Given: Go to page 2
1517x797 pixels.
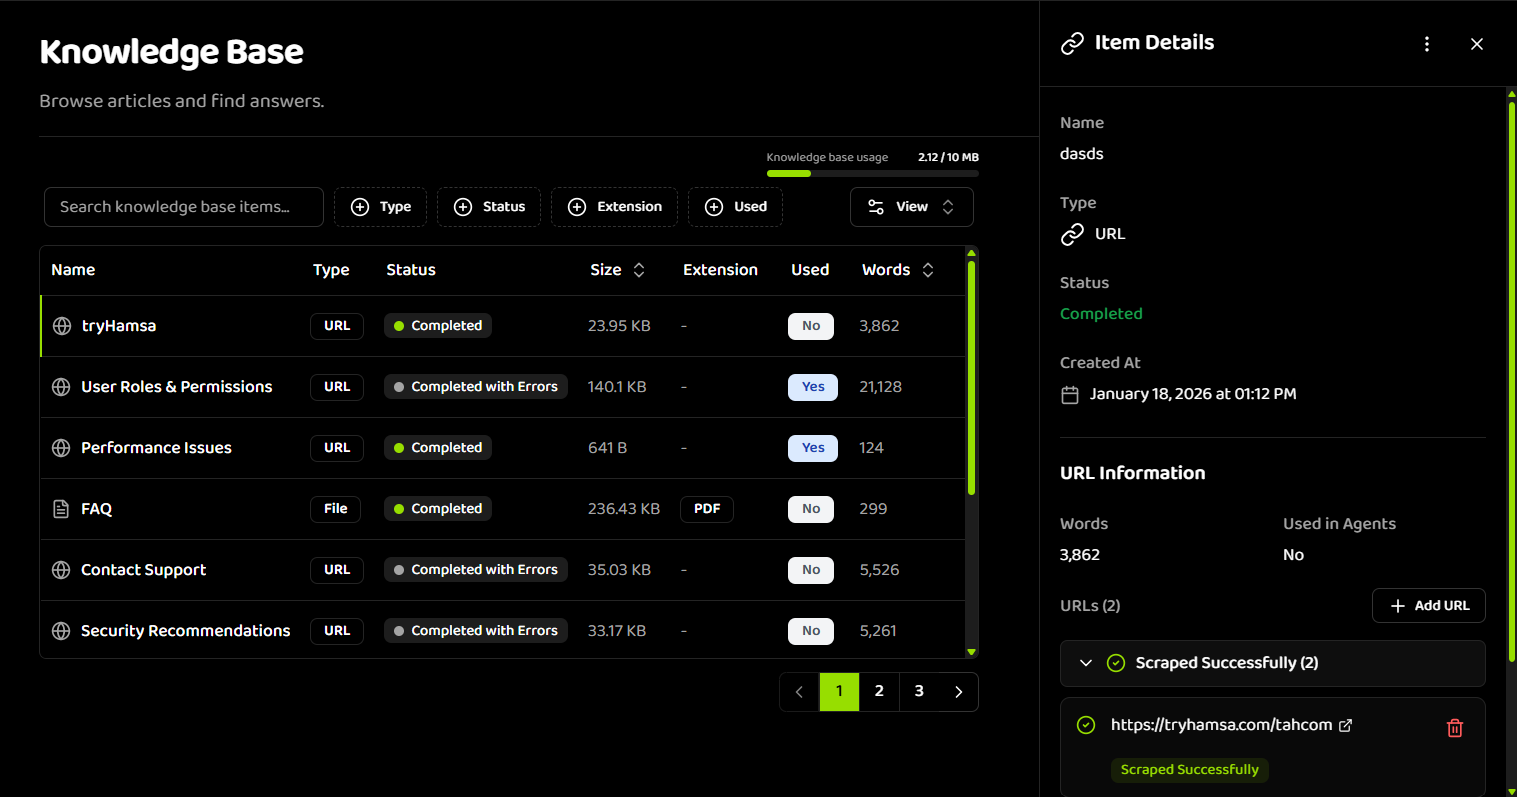Looking at the screenshot, I should click(879, 692).
